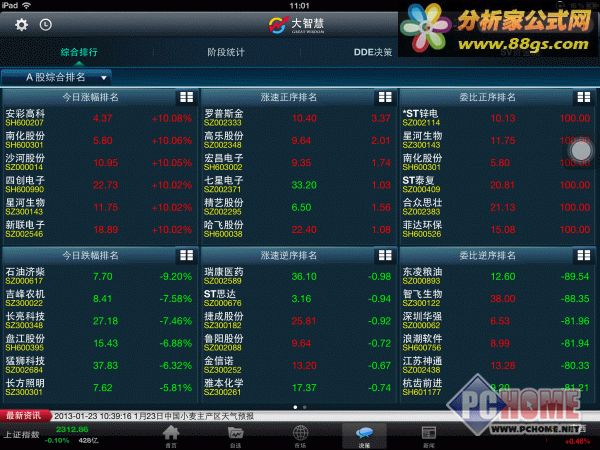600x450 pixels.
Task: Select 猛狮科技 SZ002684 row
Action: (x=99, y=365)
